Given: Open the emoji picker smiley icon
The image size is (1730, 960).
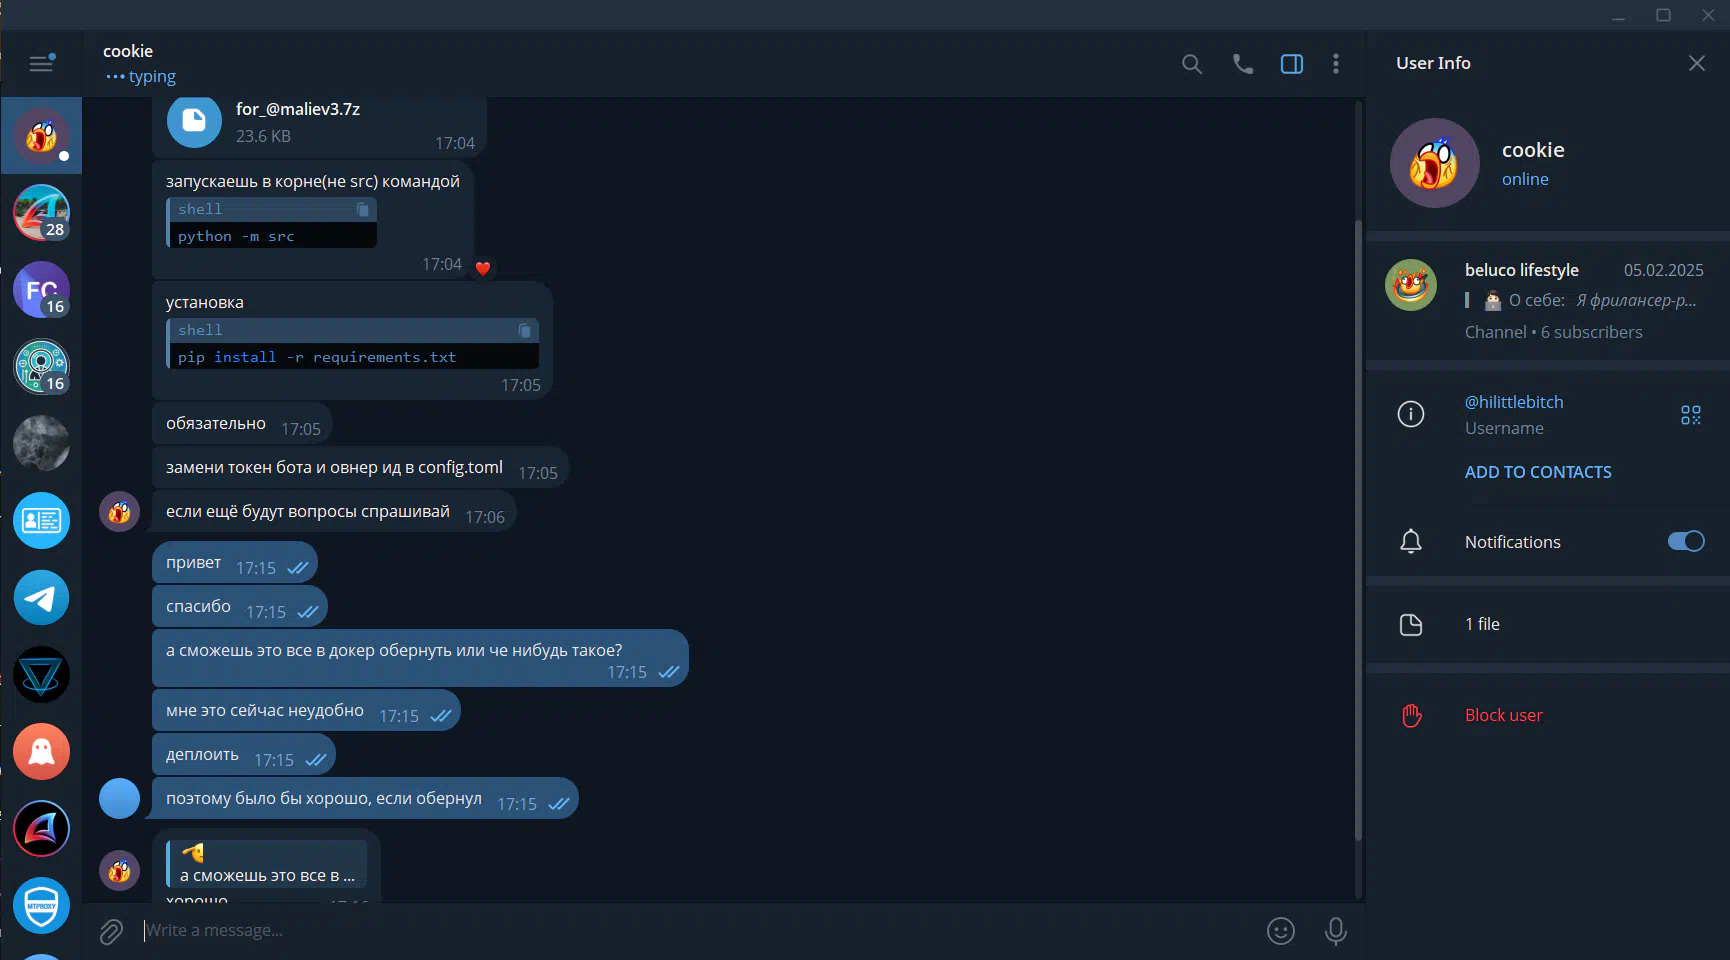Looking at the screenshot, I should [1281, 931].
